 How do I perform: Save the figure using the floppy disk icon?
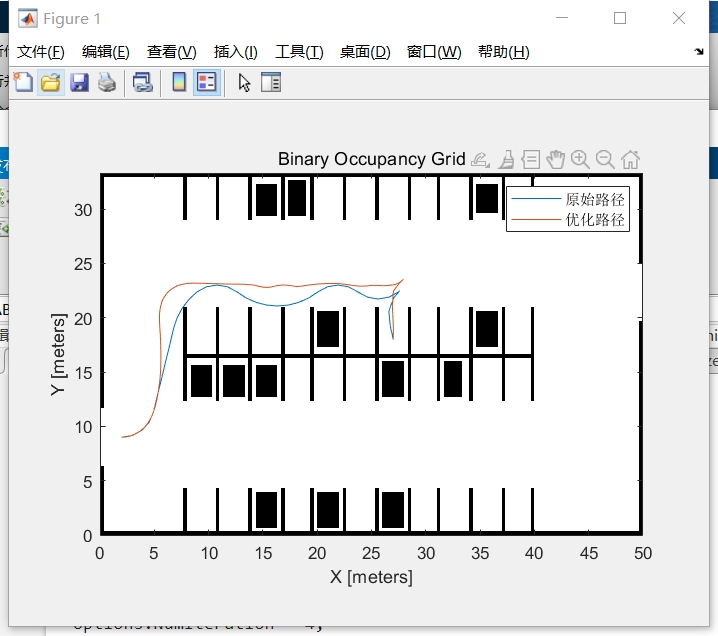[x=79, y=83]
